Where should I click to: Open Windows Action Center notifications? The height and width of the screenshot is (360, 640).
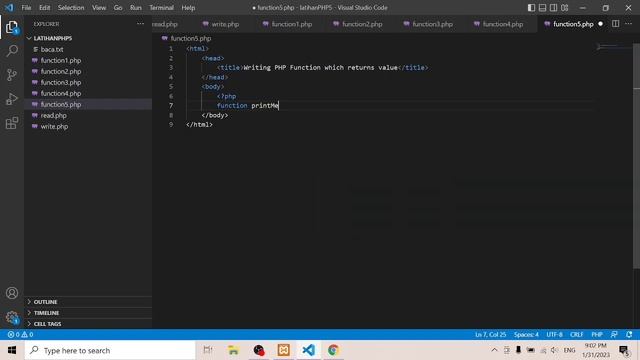point(624,350)
